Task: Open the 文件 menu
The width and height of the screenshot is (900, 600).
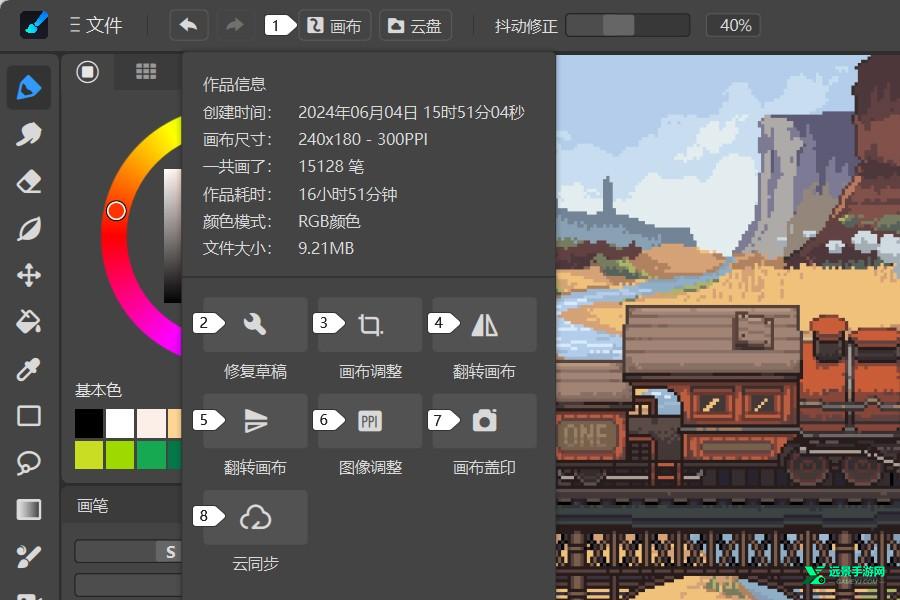Action: click(x=96, y=25)
